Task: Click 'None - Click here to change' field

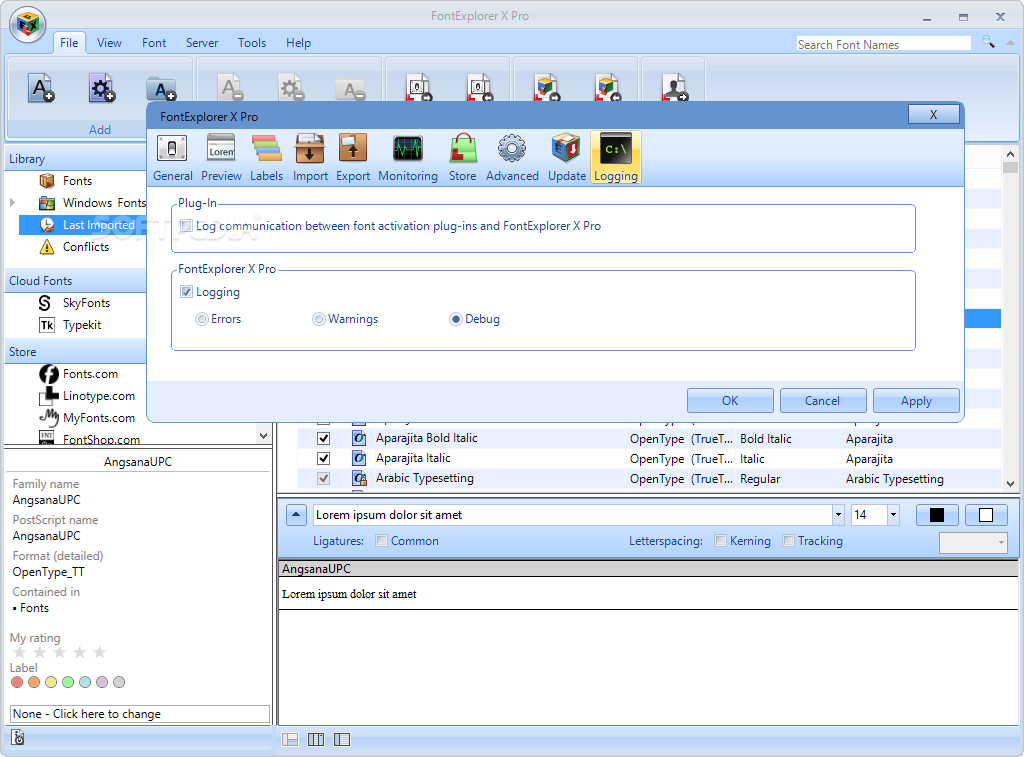Action: coord(140,714)
